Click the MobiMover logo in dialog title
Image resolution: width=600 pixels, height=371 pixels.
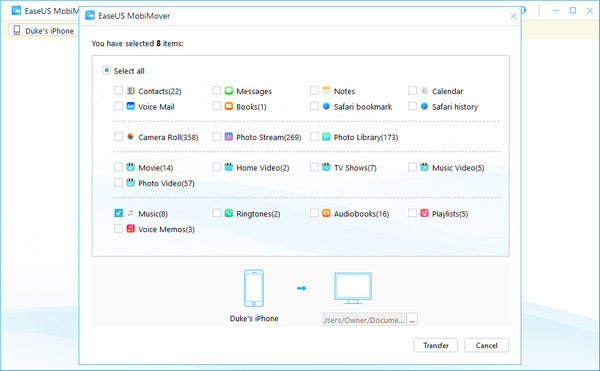pos(90,15)
